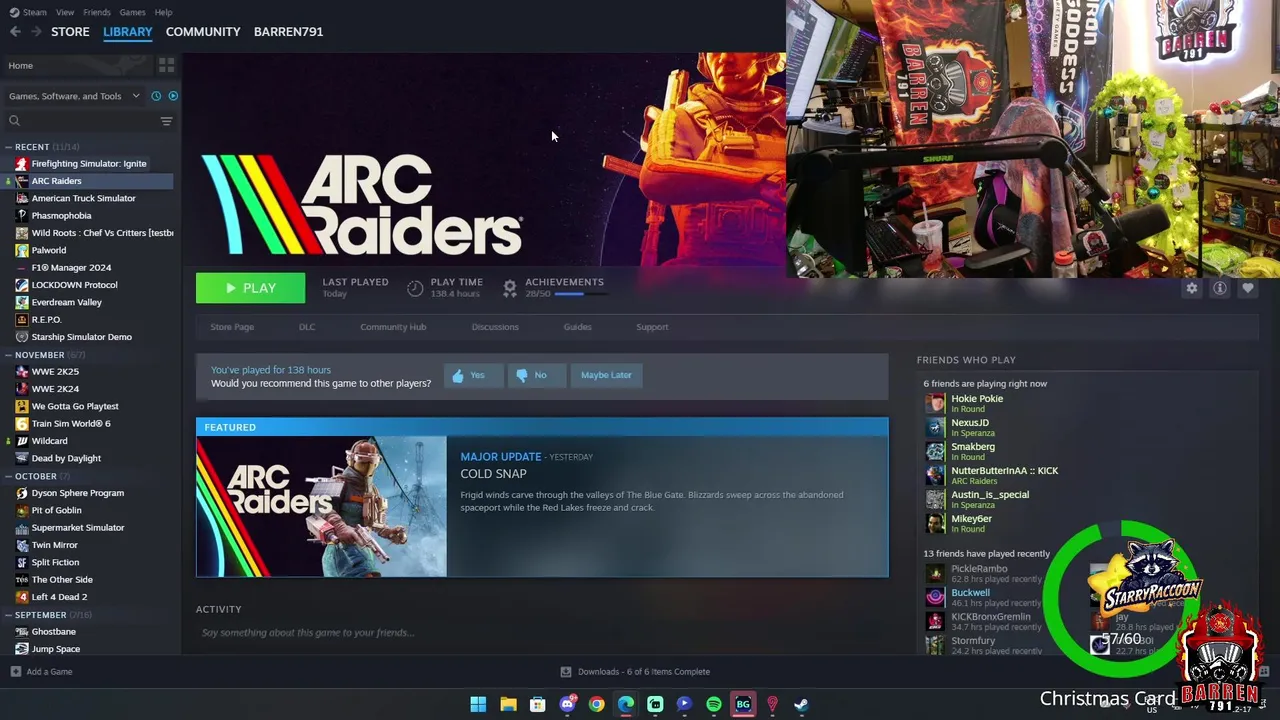Select Palworld icon in library list
1280x720 pixels.
pyautogui.click(x=22, y=250)
